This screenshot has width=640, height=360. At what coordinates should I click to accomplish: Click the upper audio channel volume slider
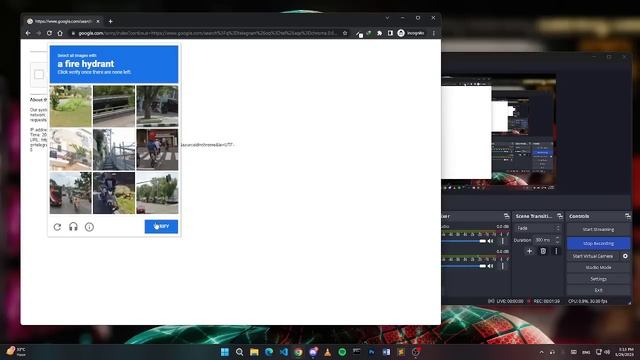(x=463, y=241)
